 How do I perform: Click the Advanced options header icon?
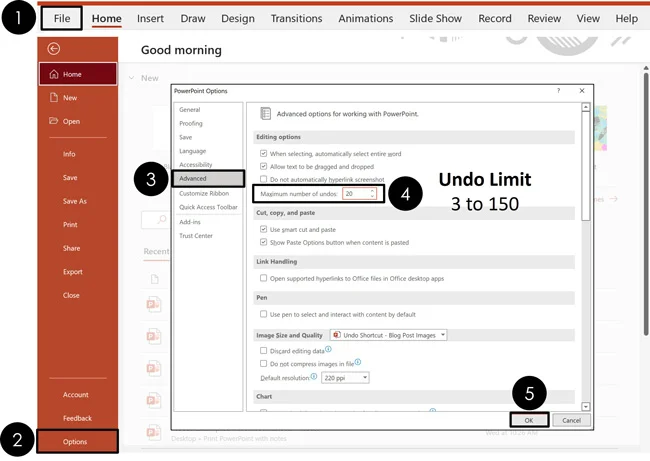click(x=265, y=113)
